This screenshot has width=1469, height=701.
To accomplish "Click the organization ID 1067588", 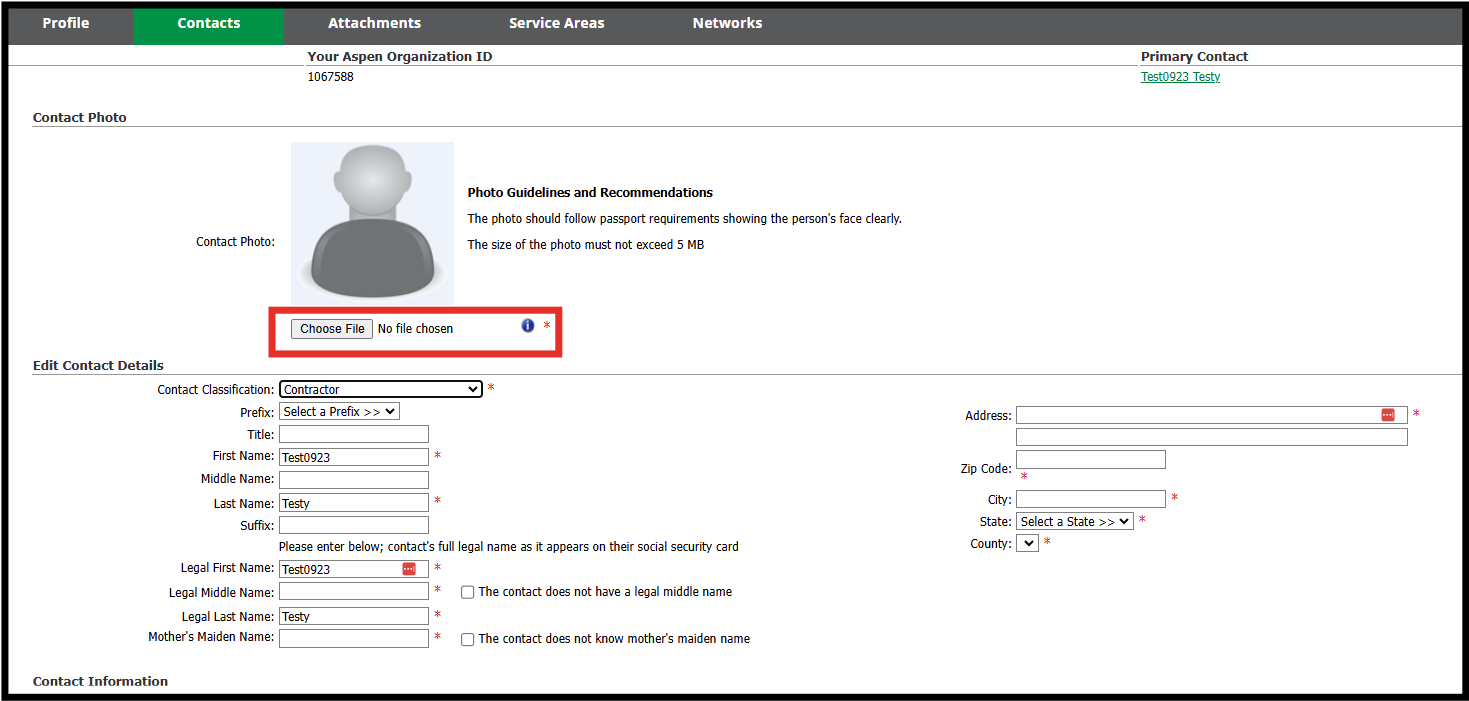I will pos(330,77).
